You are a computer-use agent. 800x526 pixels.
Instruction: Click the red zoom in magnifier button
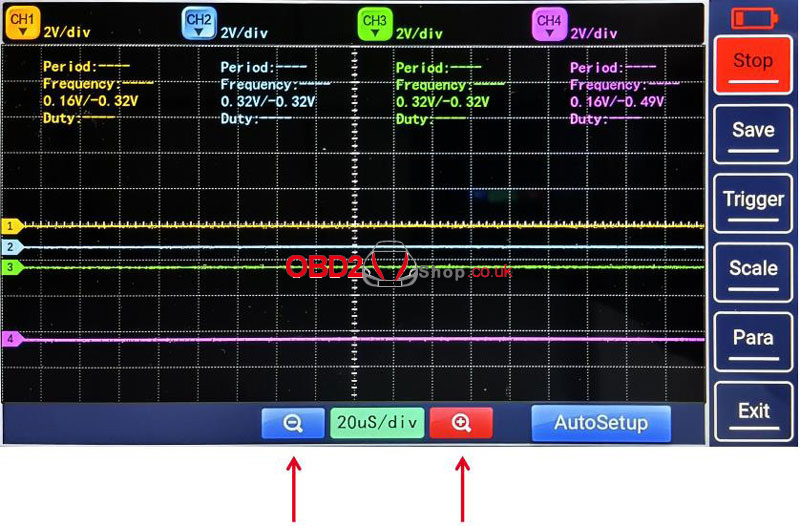pos(461,423)
